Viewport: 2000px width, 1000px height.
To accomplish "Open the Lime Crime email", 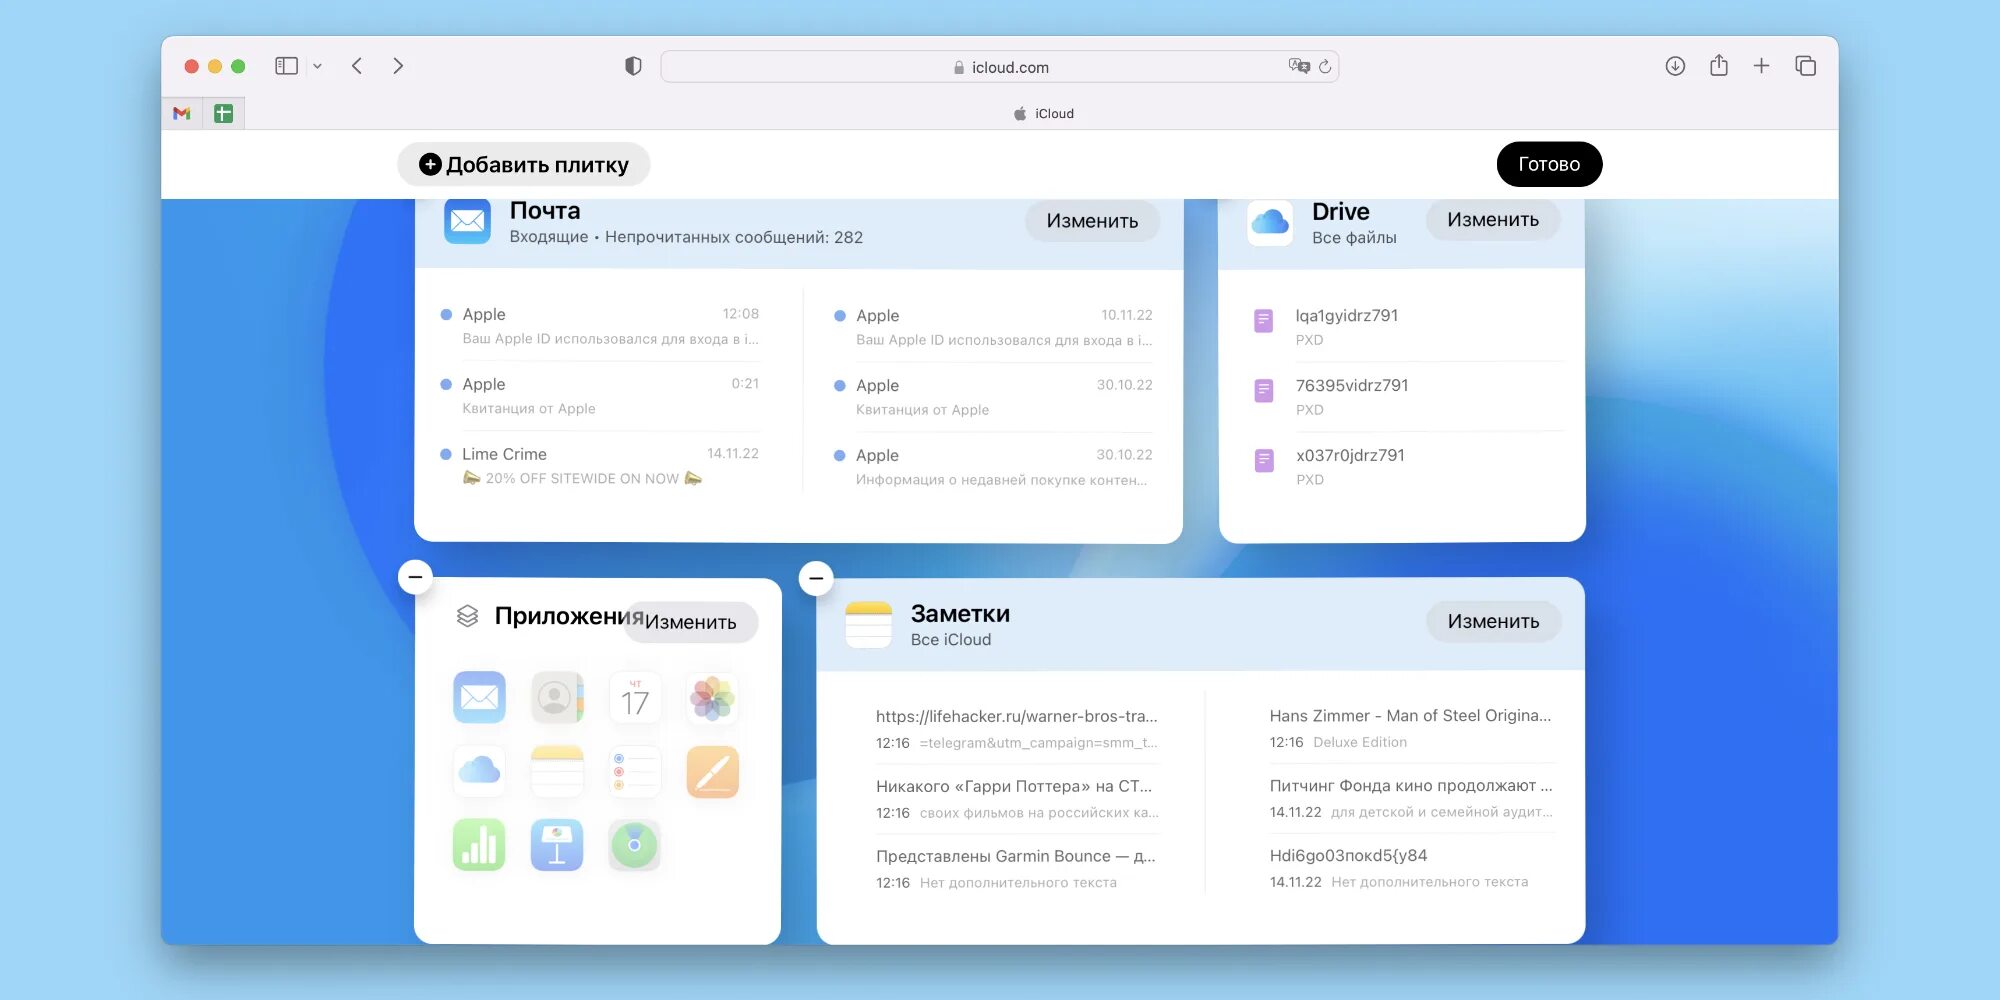I will tap(600, 466).
